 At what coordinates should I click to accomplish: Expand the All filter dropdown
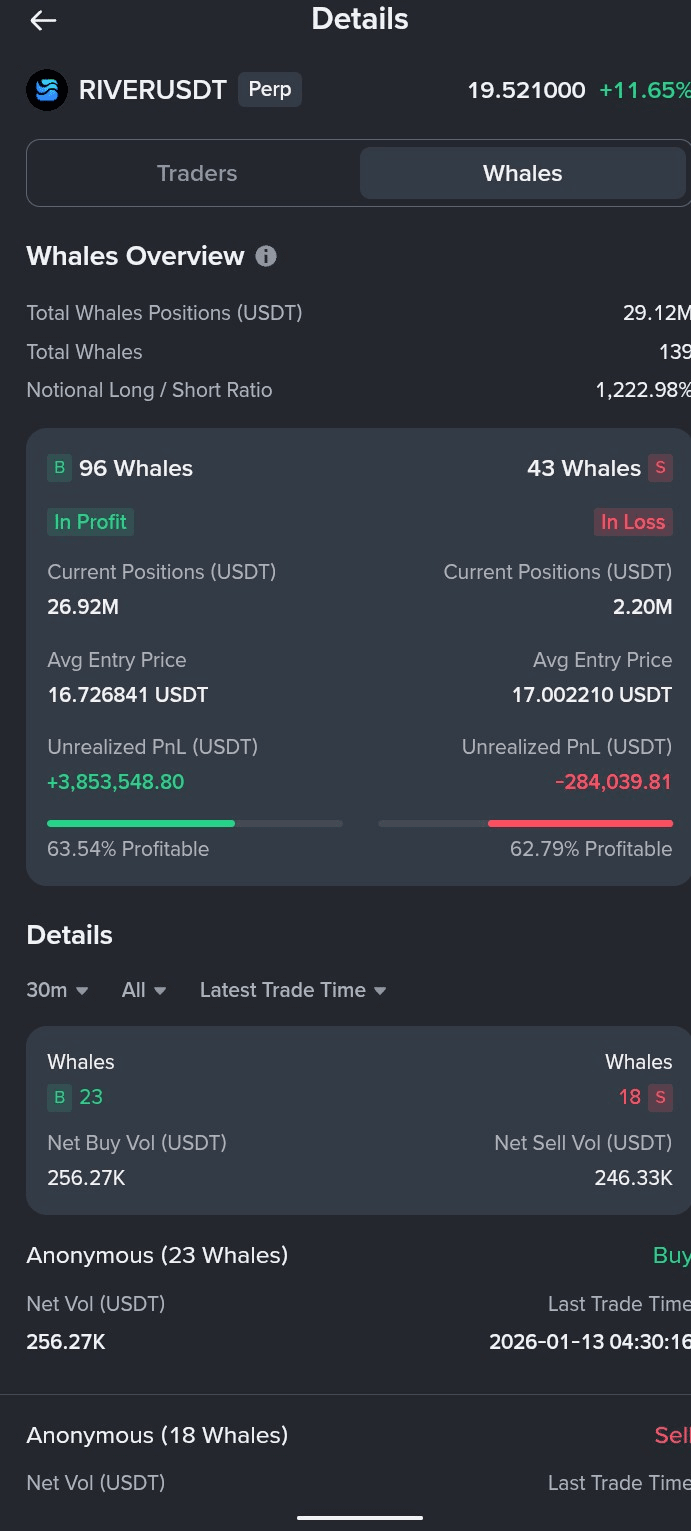pos(144,990)
